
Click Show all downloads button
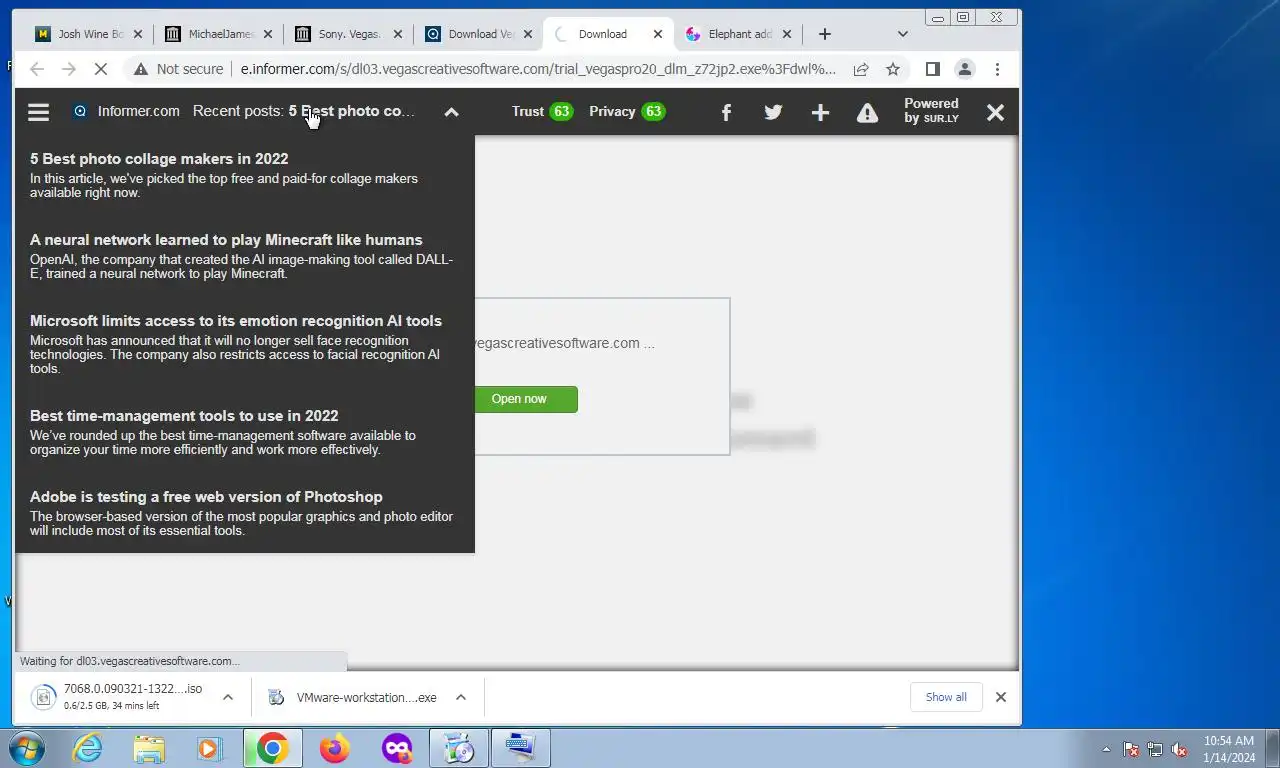coord(946,697)
